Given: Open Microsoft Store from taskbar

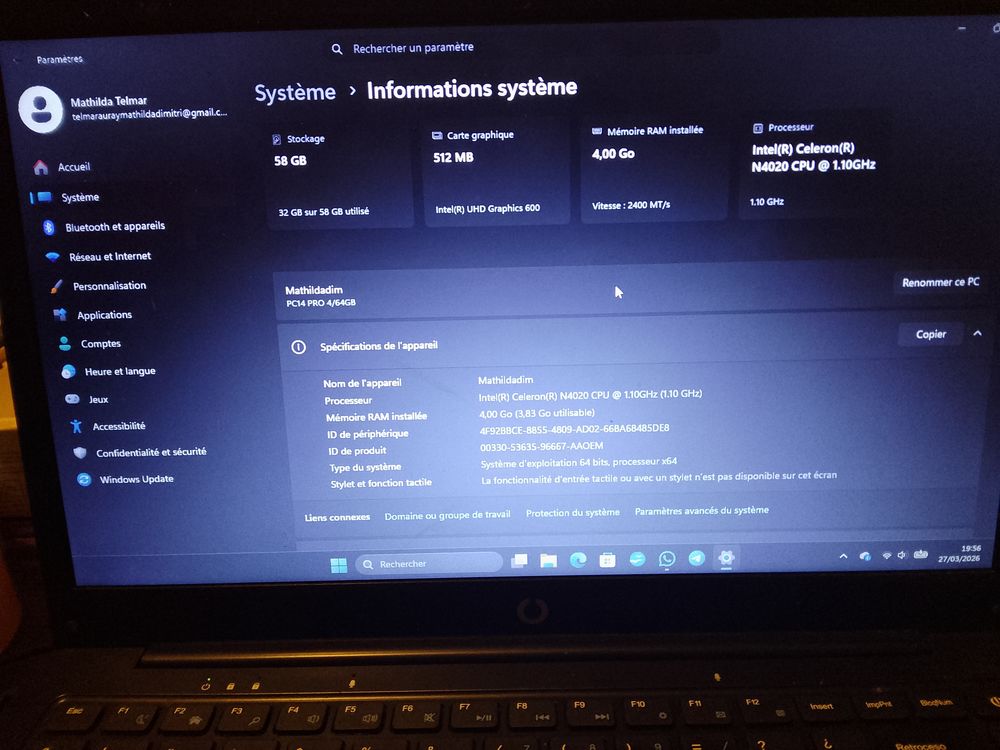Looking at the screenshot, I should point(607,560).
